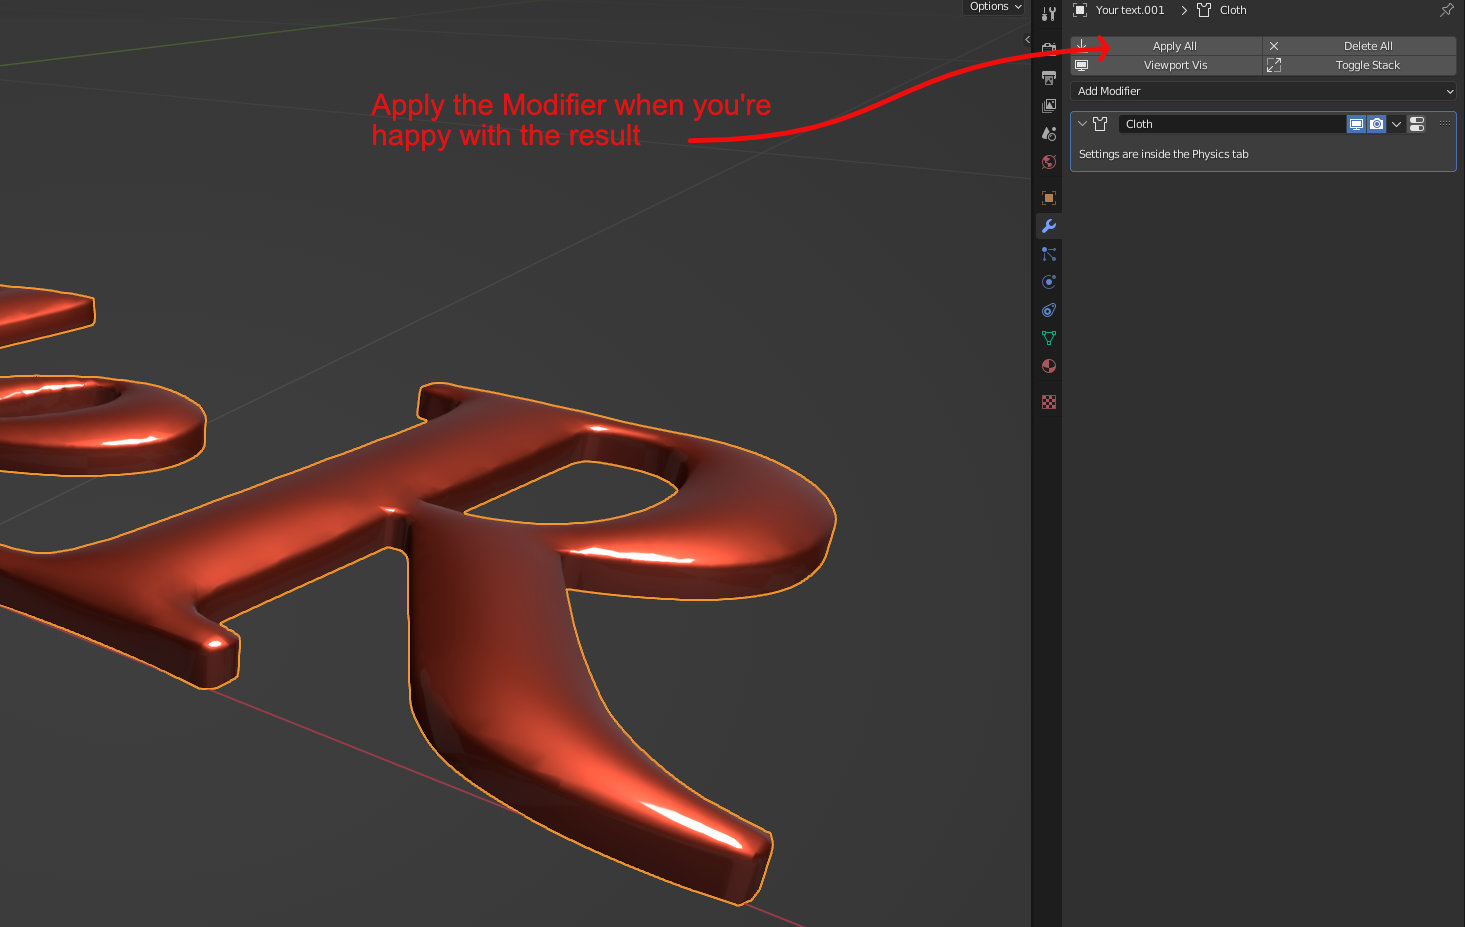Collapse the Cloth modifier panel
The image size is (1465, 927).
[1082, 124]
